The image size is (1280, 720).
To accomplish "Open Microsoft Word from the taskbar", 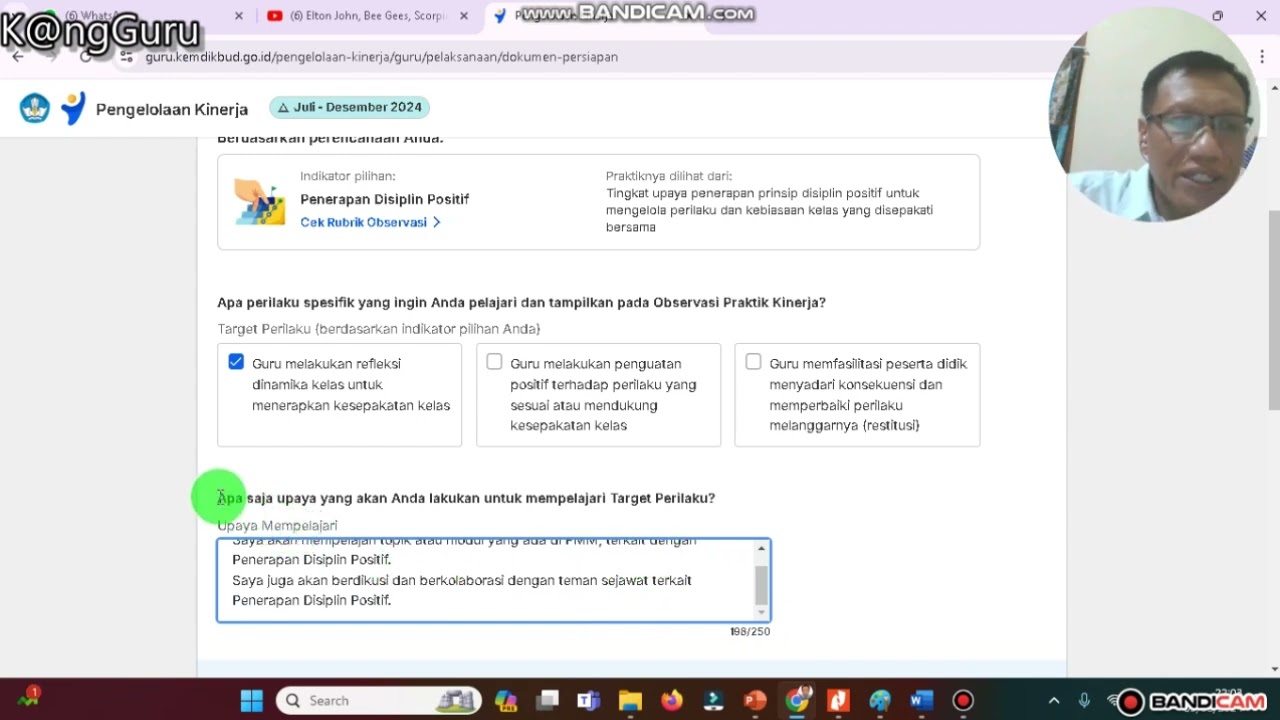I will click(x=921, y=700).
